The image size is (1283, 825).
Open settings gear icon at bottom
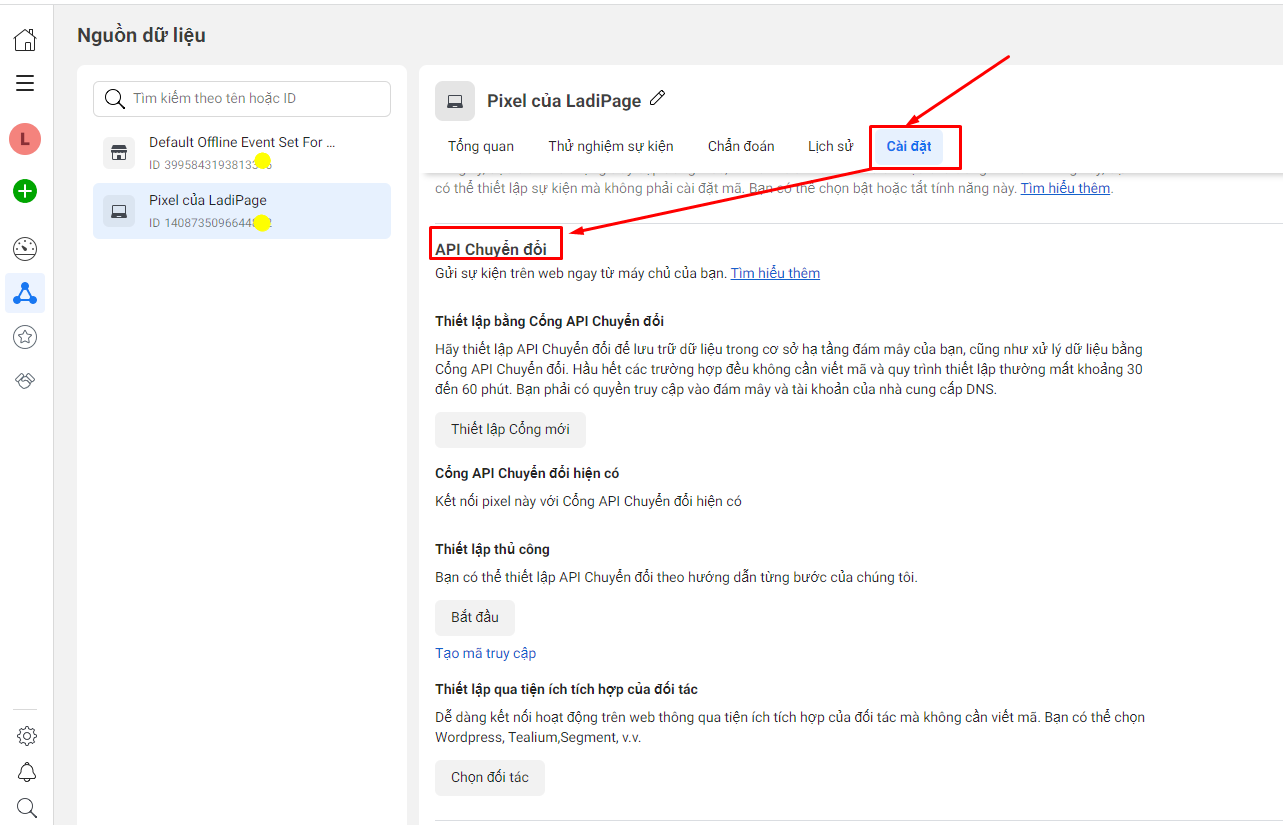pyautogui.click(x=27, y=736)
